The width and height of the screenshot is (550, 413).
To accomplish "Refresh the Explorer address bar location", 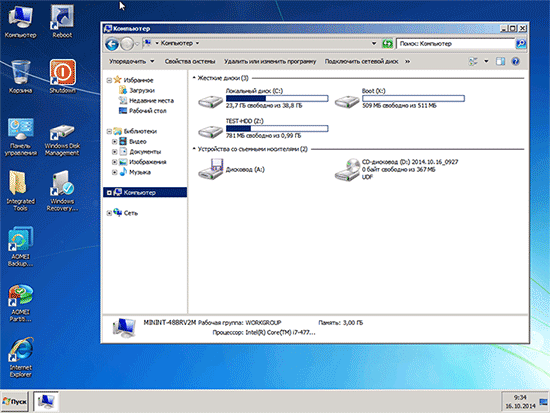I will pos(387,44).
